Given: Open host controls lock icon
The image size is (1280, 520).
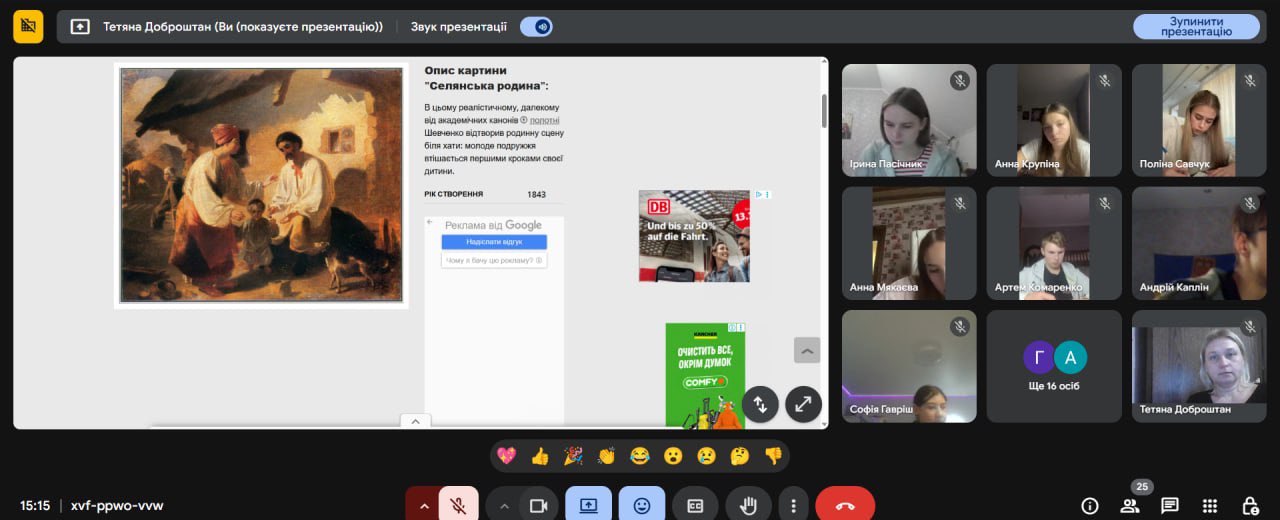Looking at the screenshot, I should [x=1250, y=505].
